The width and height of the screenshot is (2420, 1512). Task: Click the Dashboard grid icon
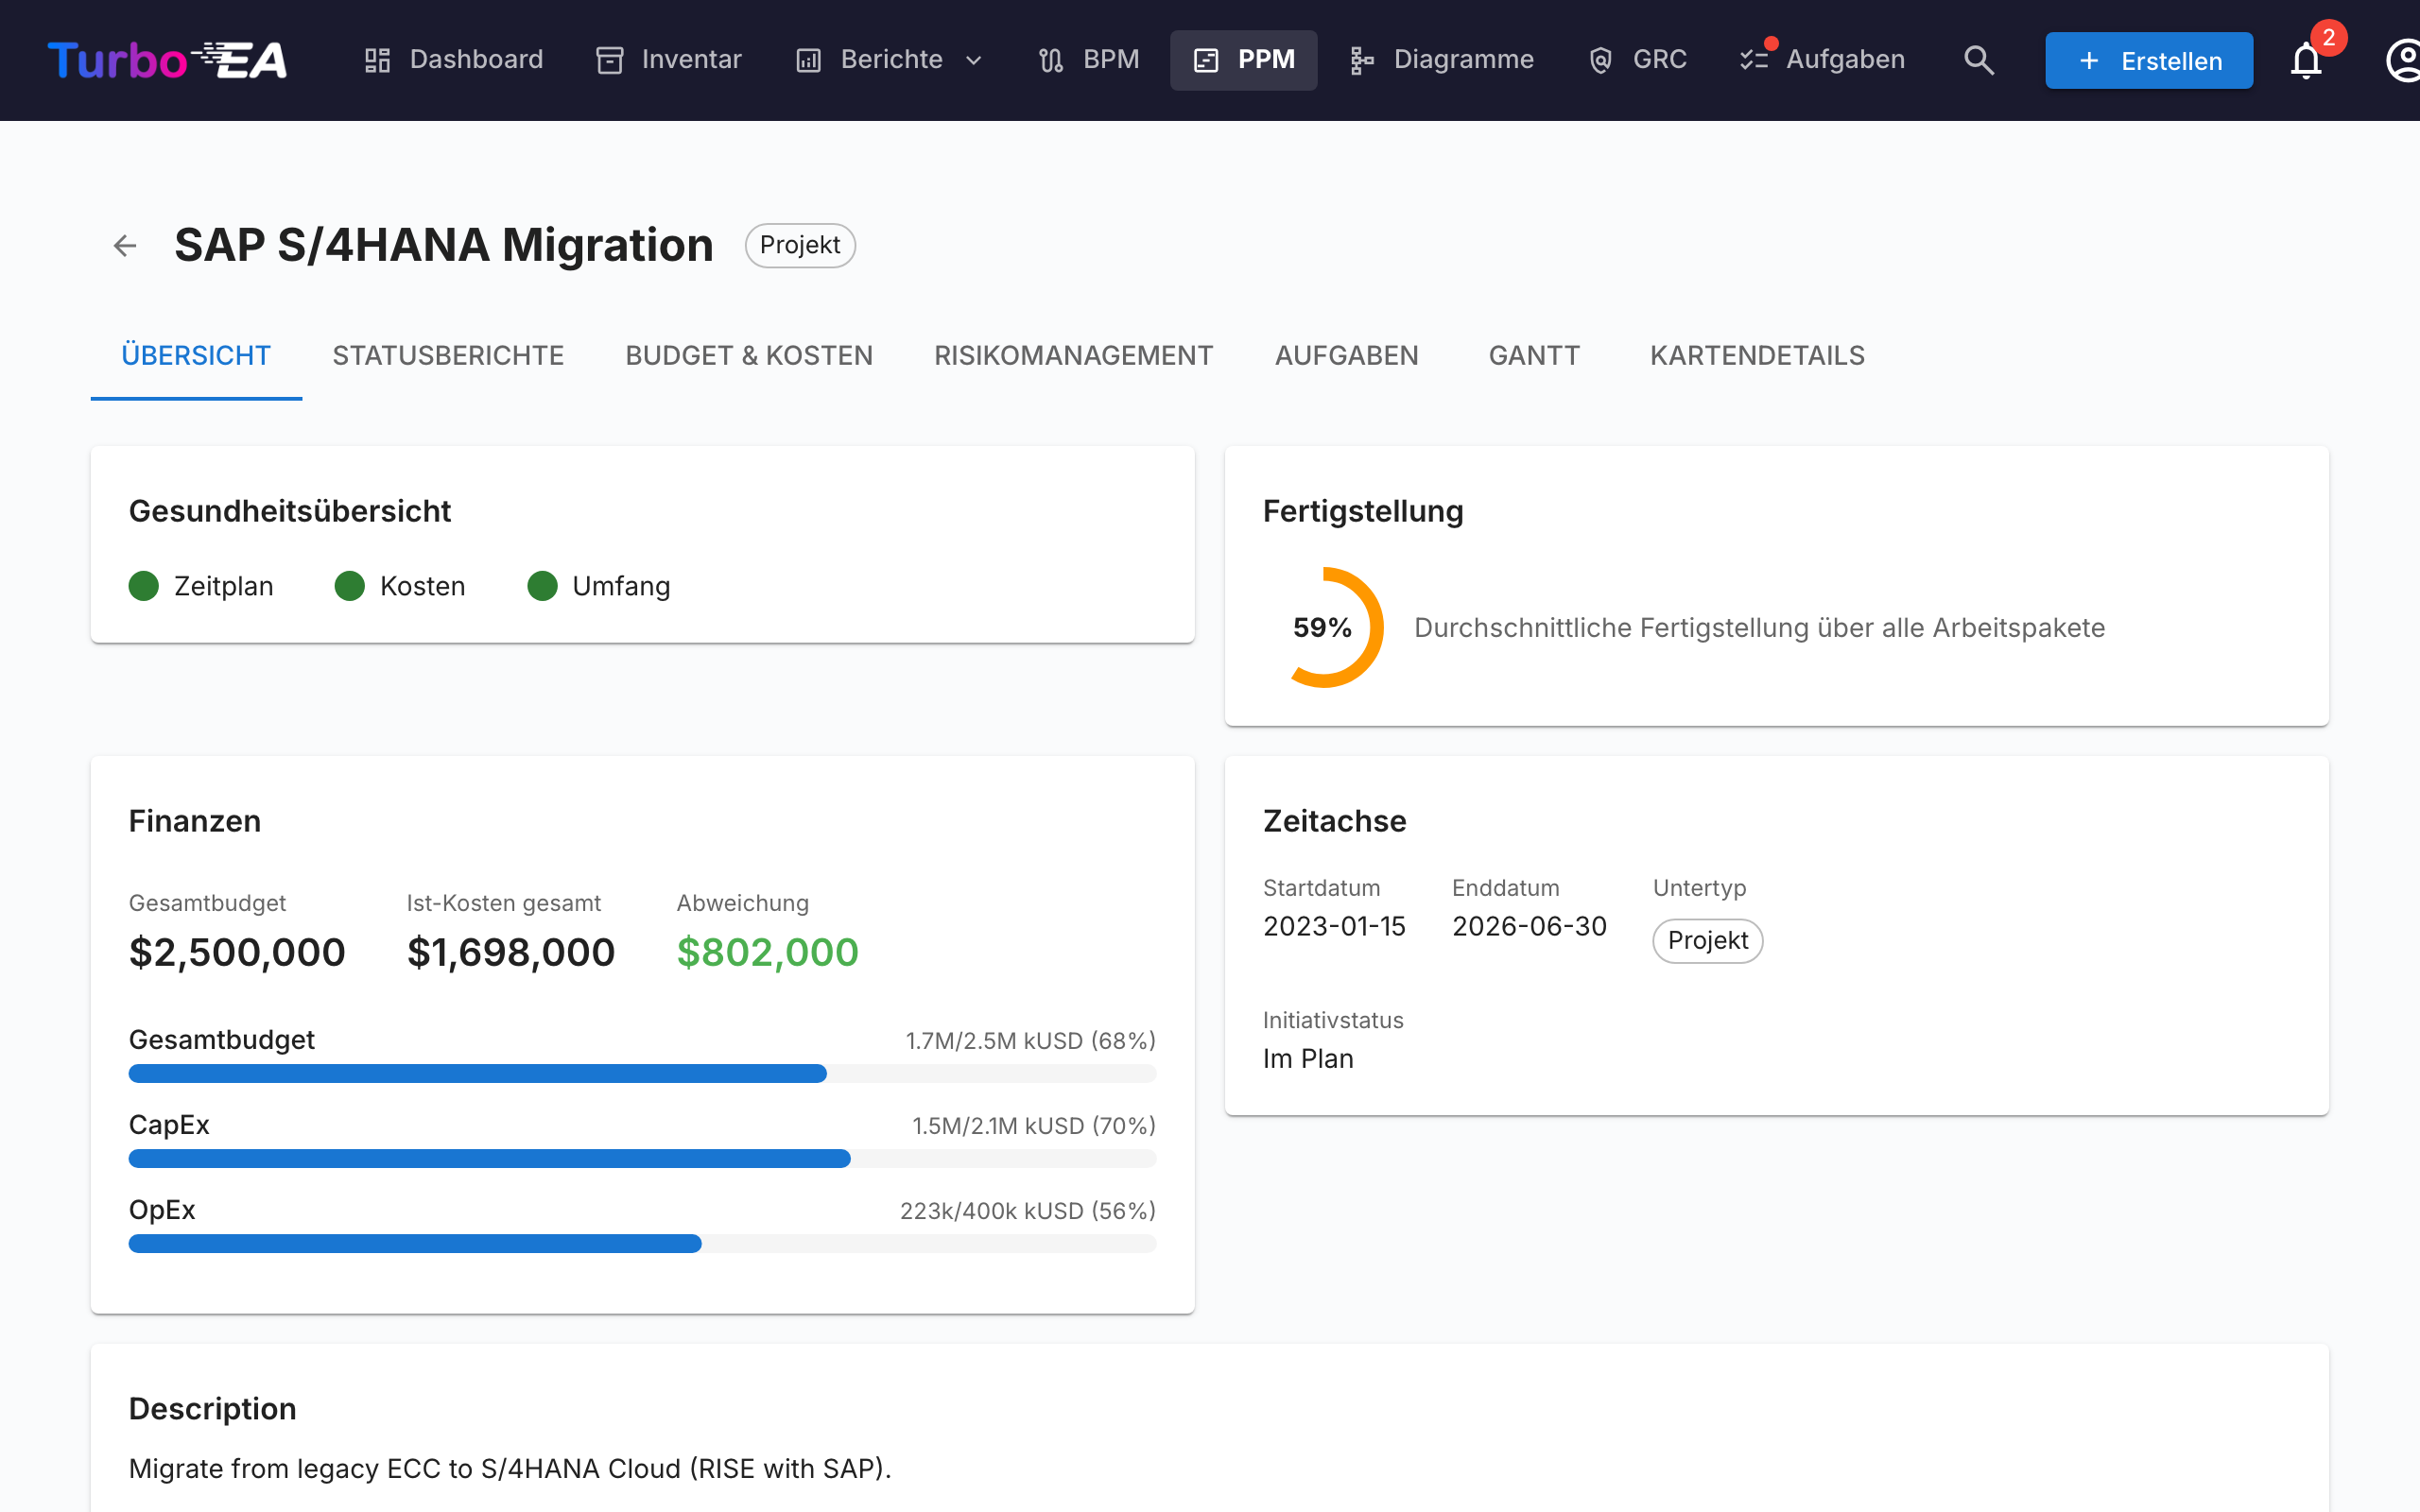click(377, 60)
